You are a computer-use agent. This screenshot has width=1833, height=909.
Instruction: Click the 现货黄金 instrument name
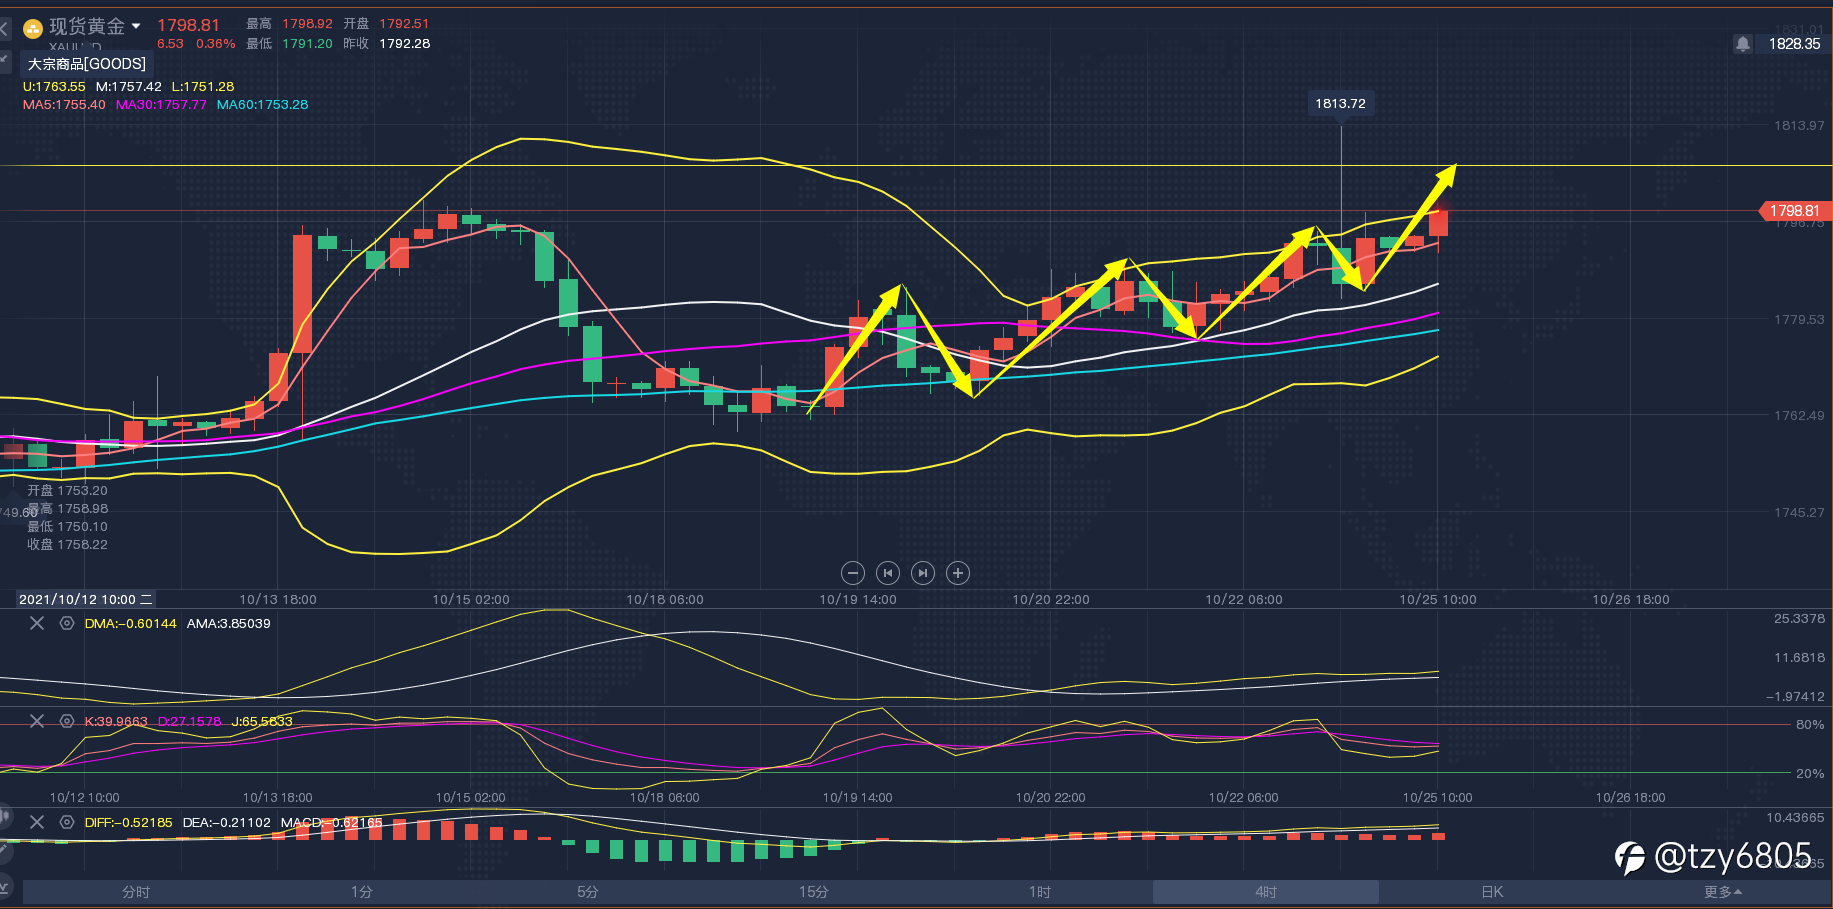coord(87,27)
